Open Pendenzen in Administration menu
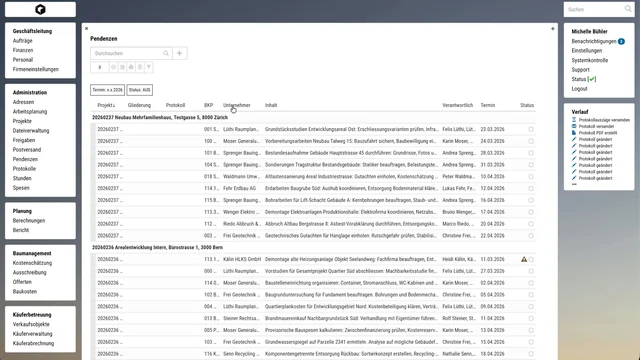640x360 pixels. pyautogui.click(x=25, y=159)
